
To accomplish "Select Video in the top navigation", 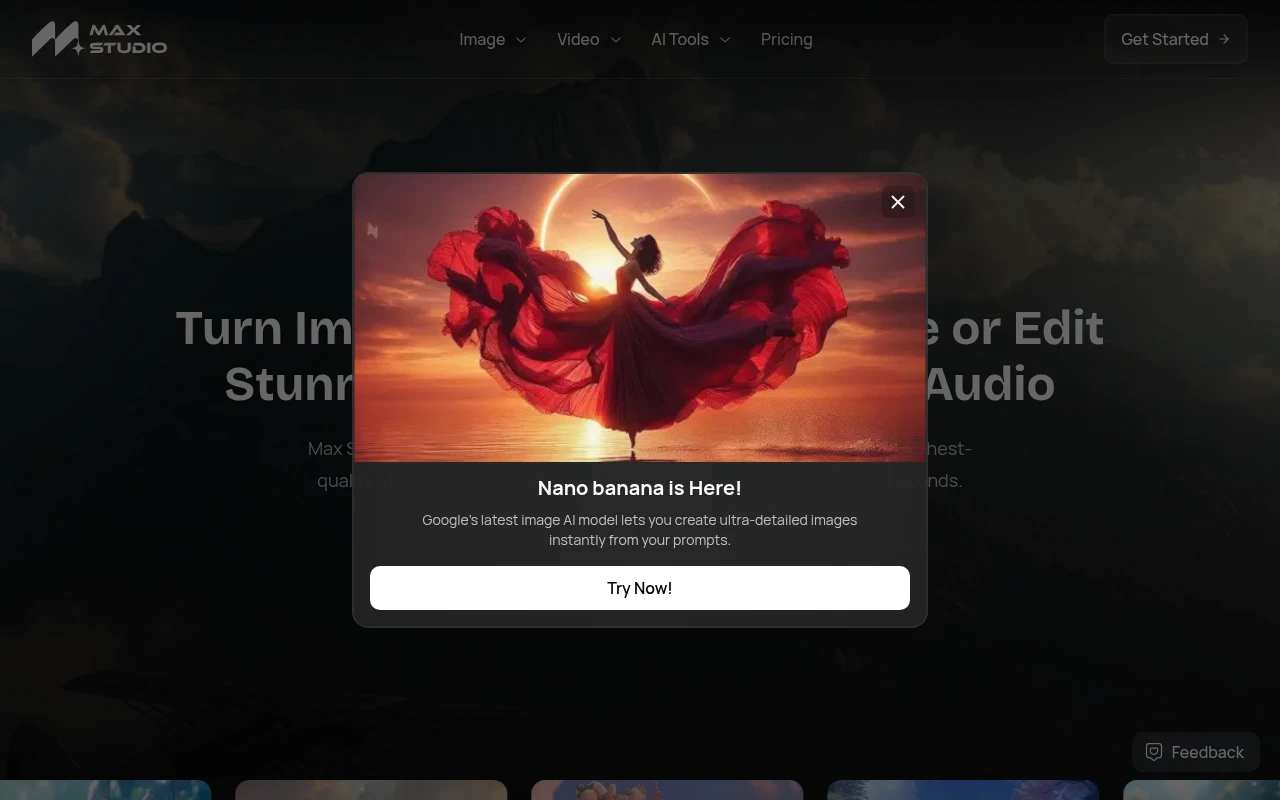I will coord(578,40).
